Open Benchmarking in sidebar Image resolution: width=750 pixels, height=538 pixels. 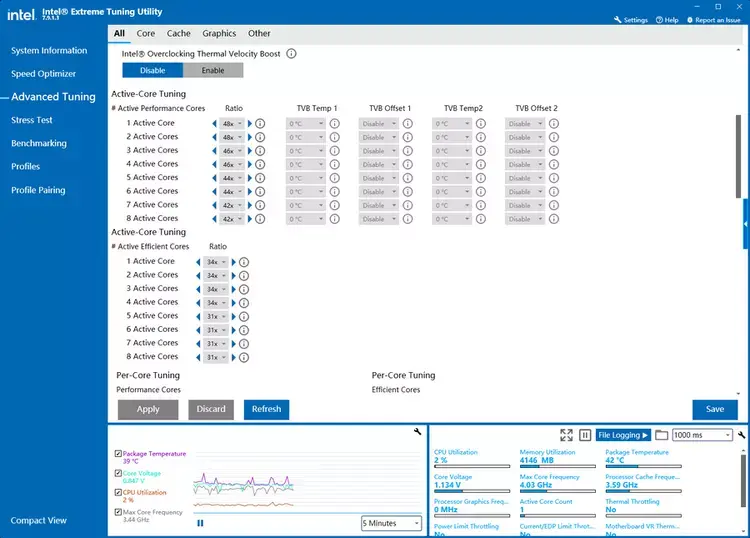click(39, 143)
